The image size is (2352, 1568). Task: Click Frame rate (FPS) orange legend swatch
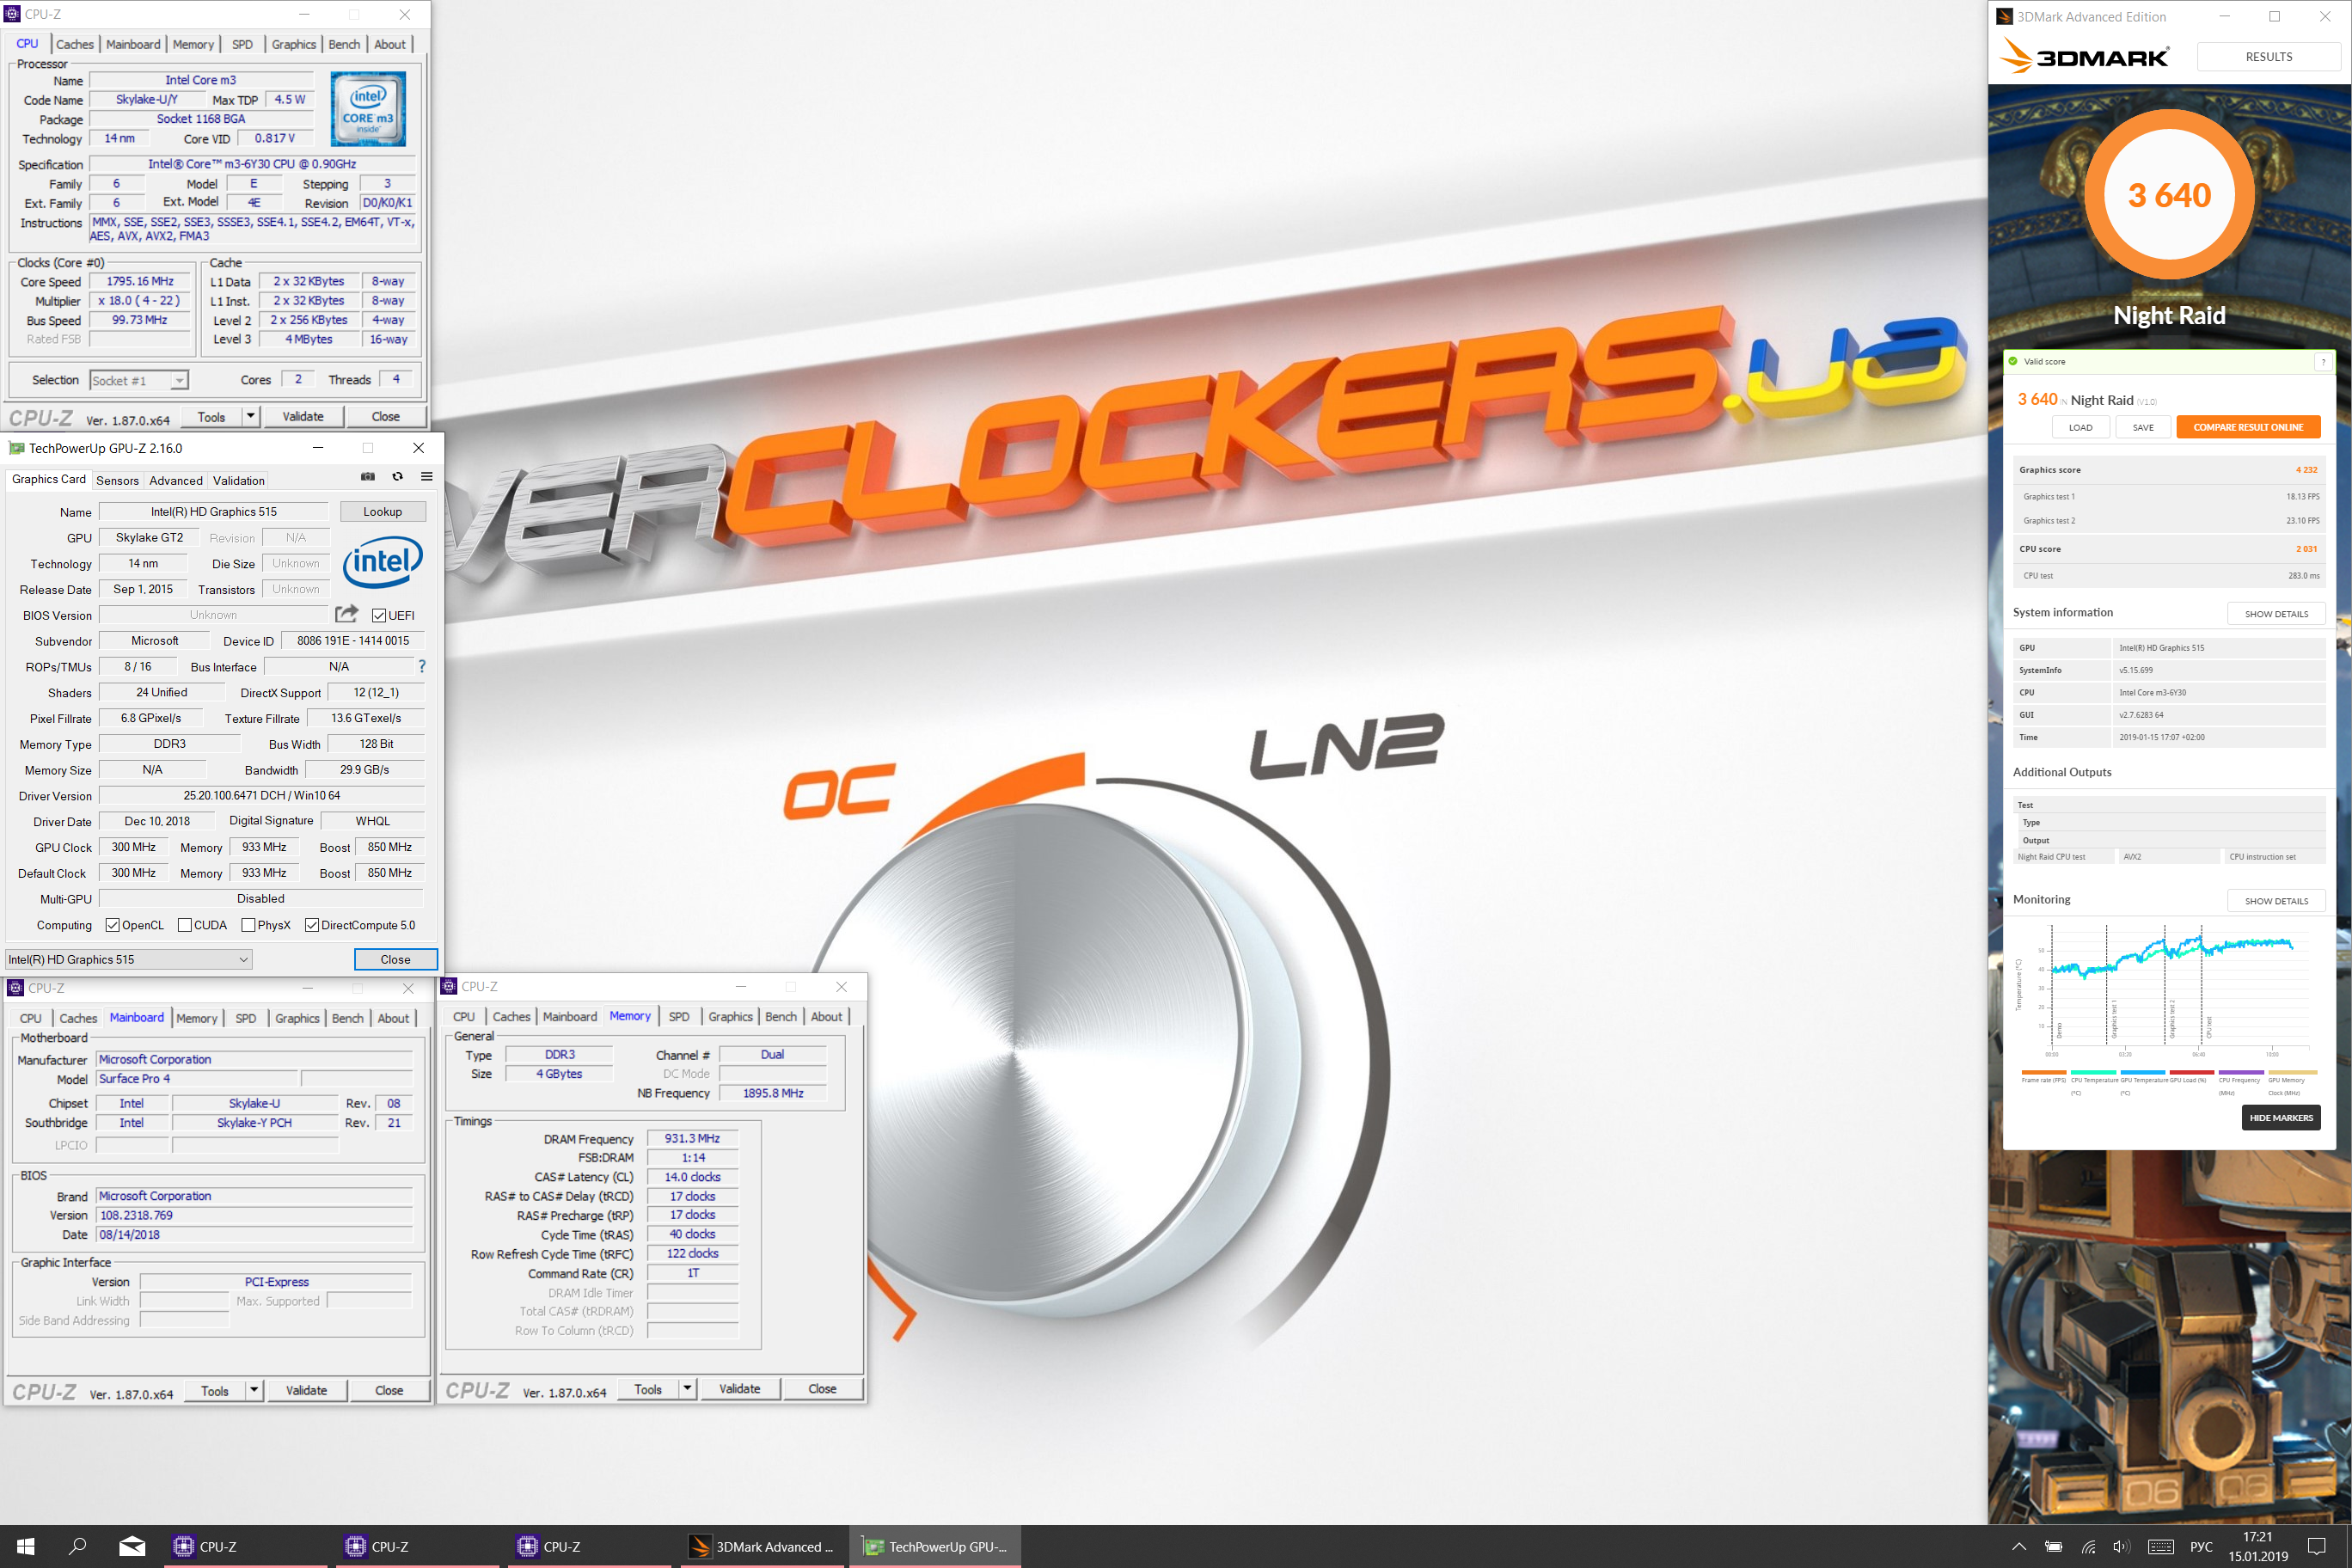point(2043,1072)
